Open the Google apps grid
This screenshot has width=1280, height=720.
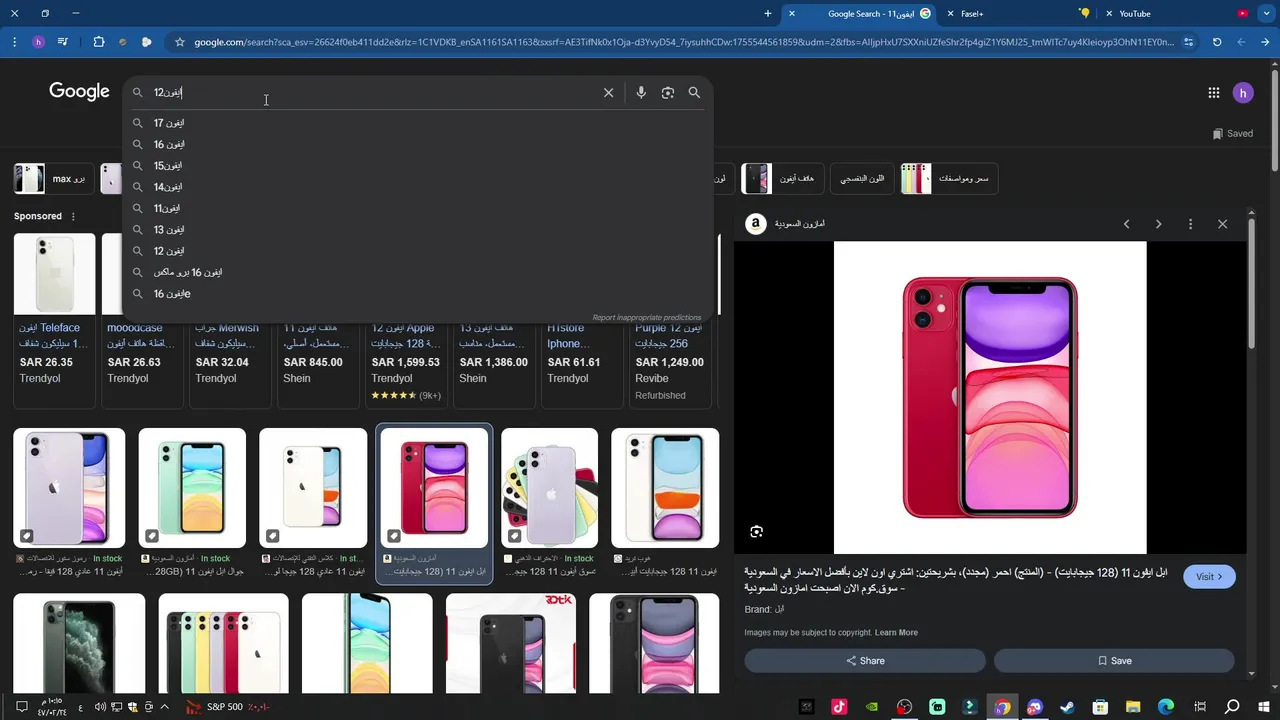pyautogui.click(x=1213, y=93)
